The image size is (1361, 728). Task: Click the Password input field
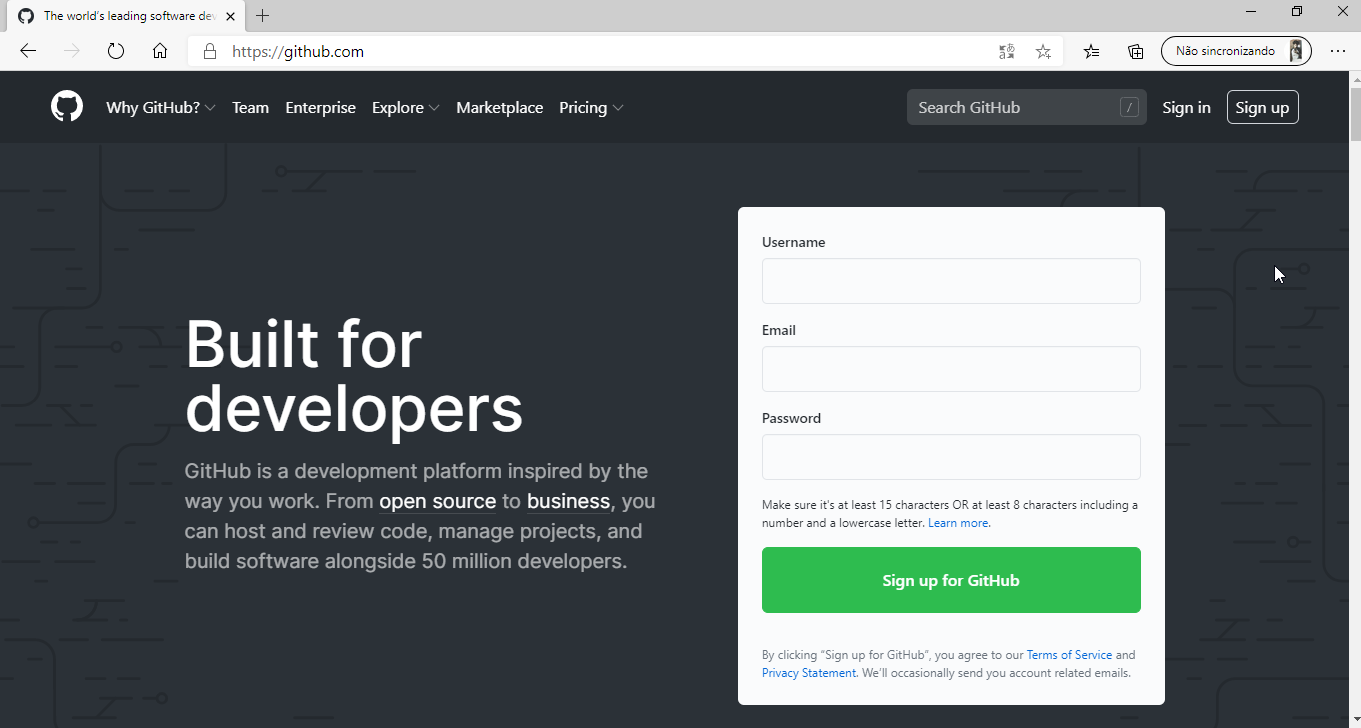click(x=951, y=457)
